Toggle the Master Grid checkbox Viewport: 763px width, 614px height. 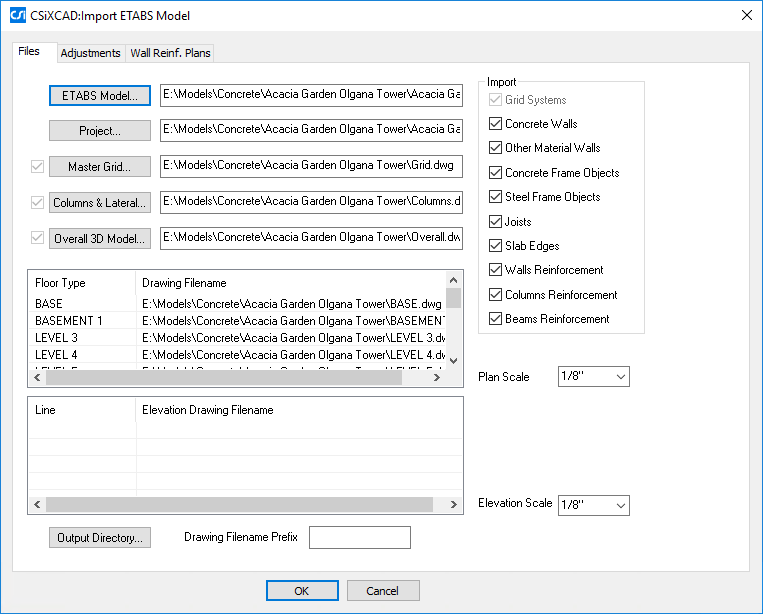pos(38,166)
